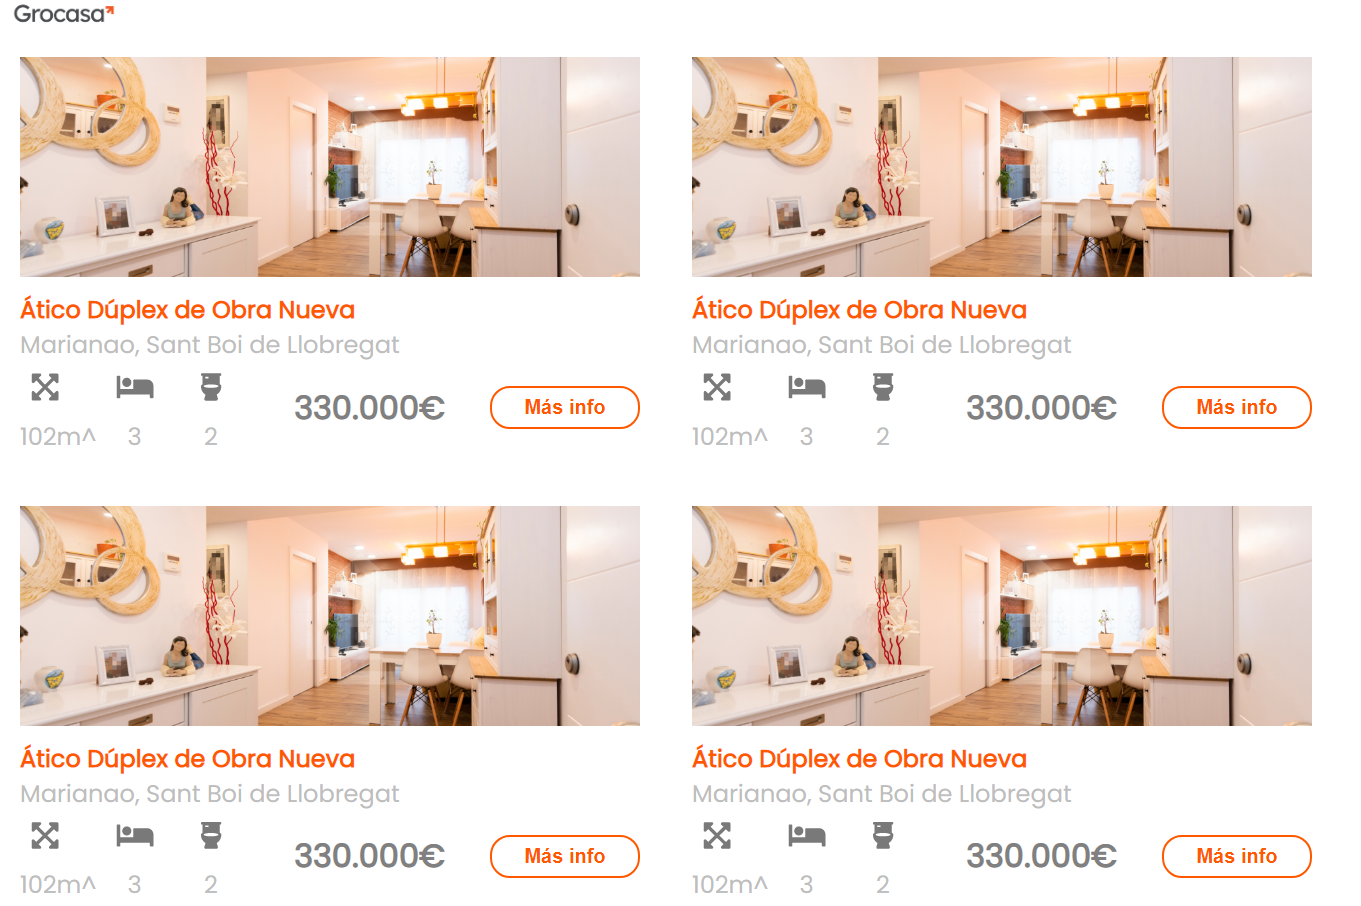Image resolution: width=1361 pixels, height=906 pixels.
Task: Open the top-left listing's property photo
Action: pyautogui.click(x=330, y=167)
